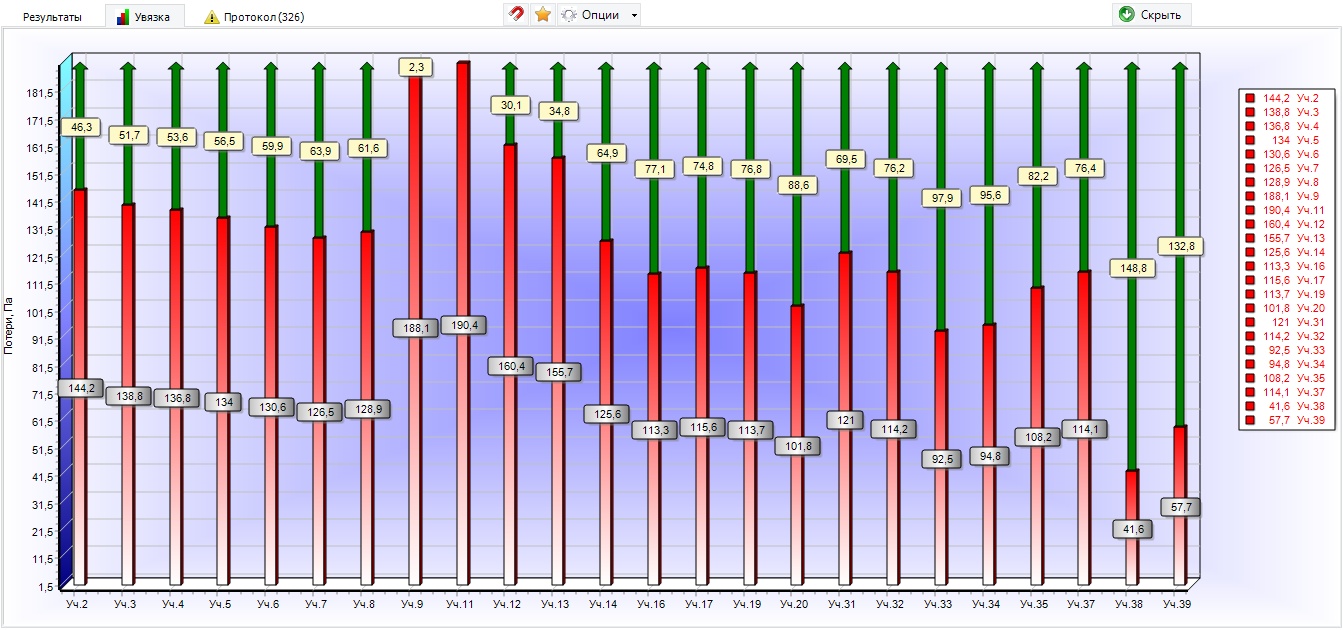The height and width of the screenshot is (630, 1343).
Task: Click legend swatch for Уч.39
Action: coord(1250,421)
